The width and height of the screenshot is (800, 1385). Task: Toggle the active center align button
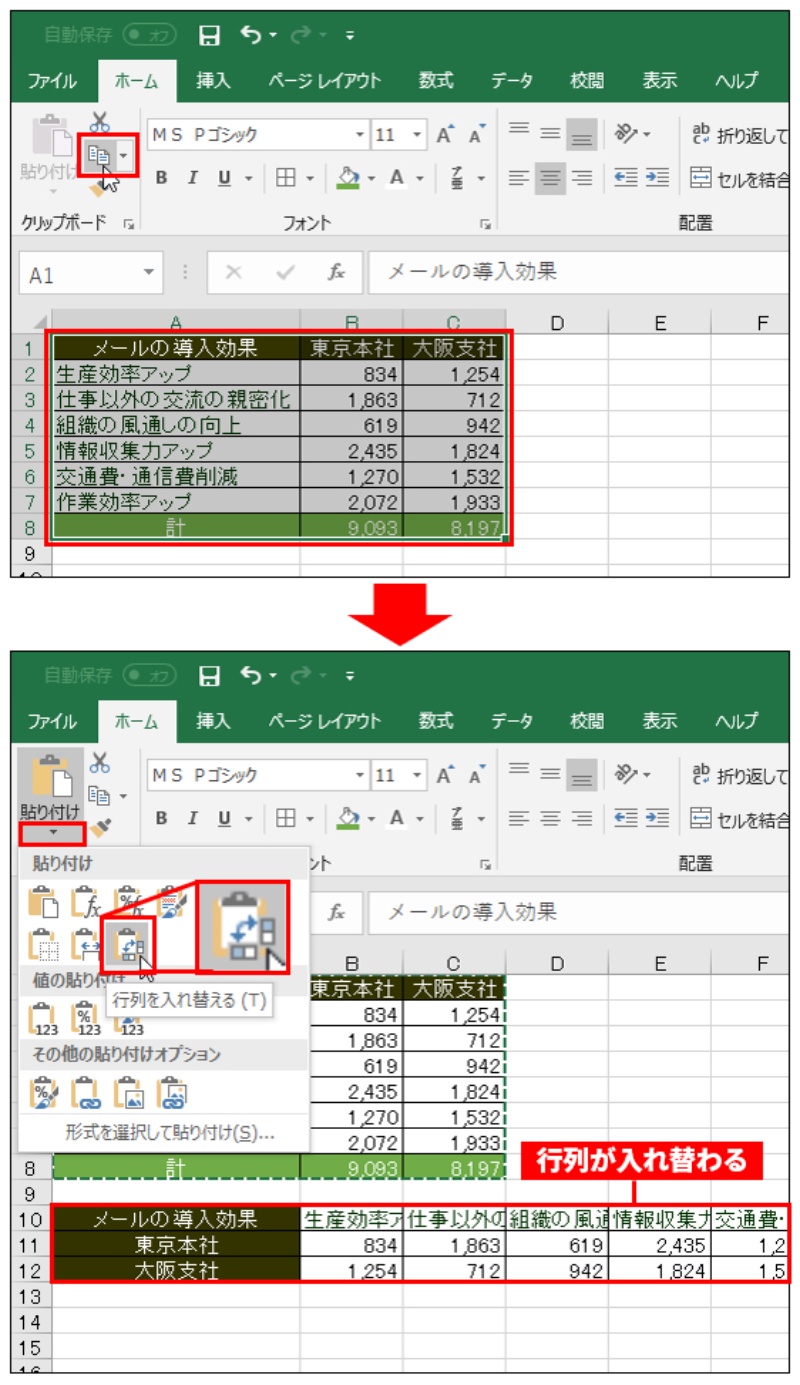click(x=549, y=178)
